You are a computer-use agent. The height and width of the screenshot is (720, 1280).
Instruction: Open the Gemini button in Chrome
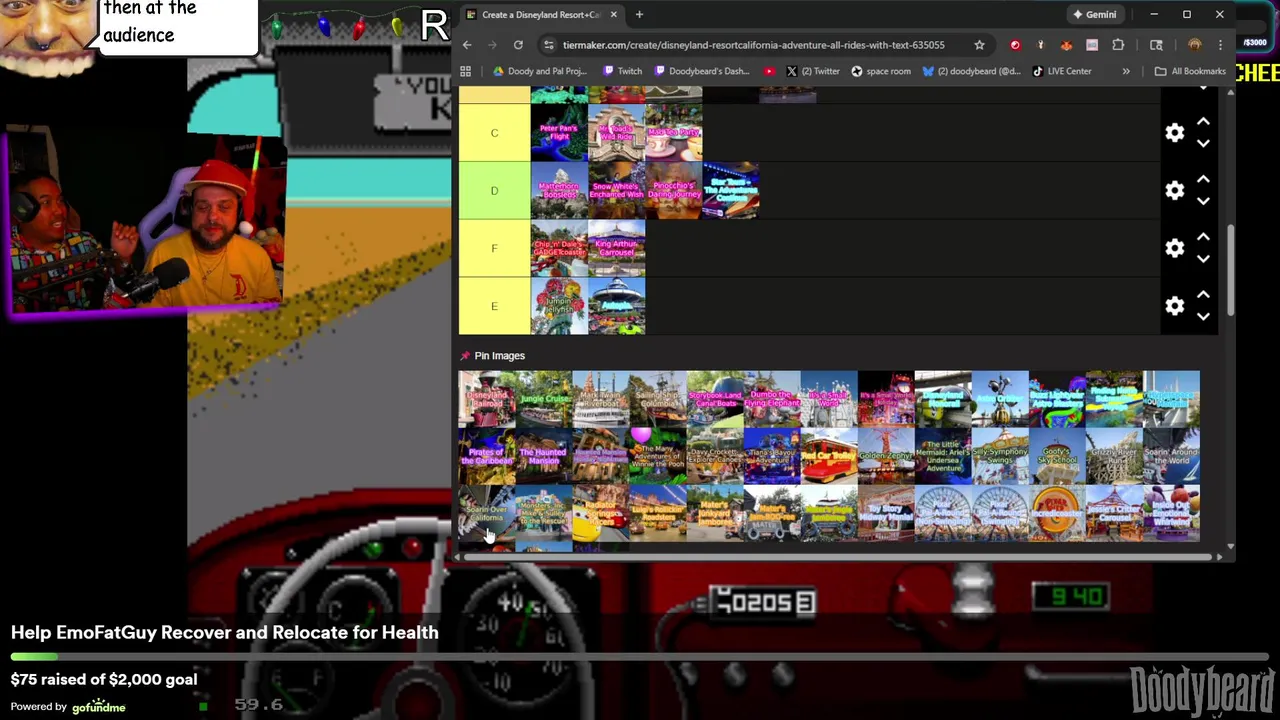click(x=1094, y=15)
